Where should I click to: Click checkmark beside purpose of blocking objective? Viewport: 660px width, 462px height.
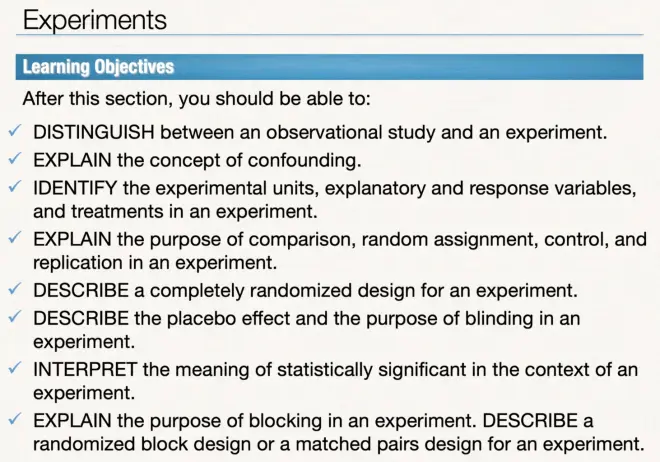click(x=14, y=419)
